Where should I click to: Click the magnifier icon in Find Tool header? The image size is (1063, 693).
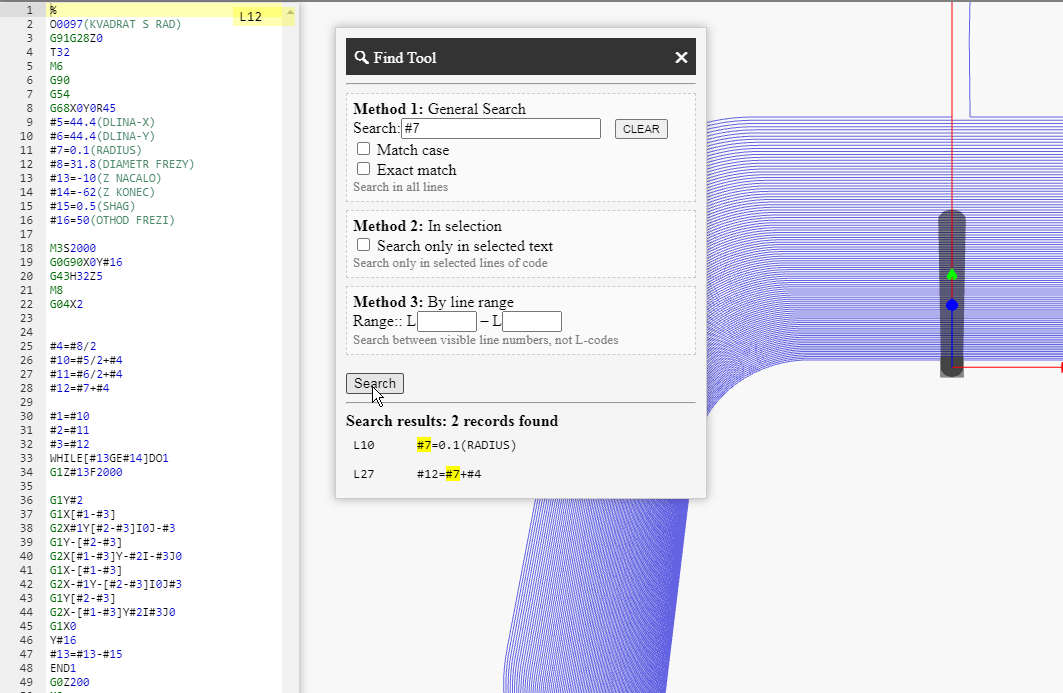tap(361, 58)
